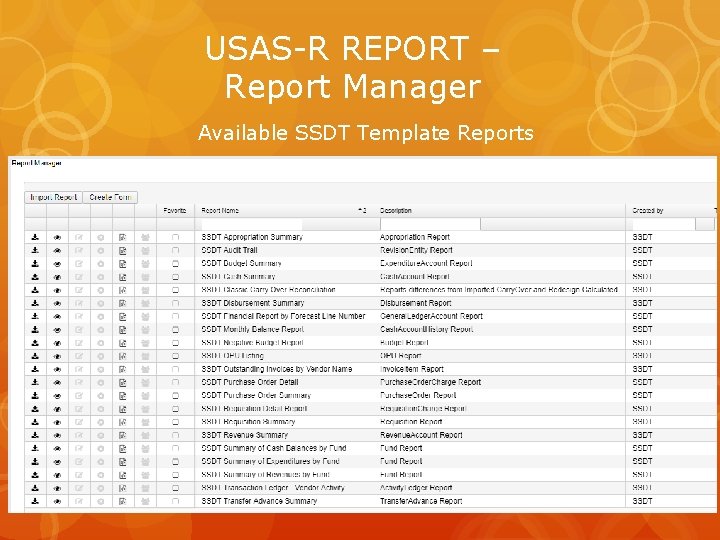Click 'TransferAdvance Report' description text
Screen dimensions: 720x540
click(x=421, y=501)
